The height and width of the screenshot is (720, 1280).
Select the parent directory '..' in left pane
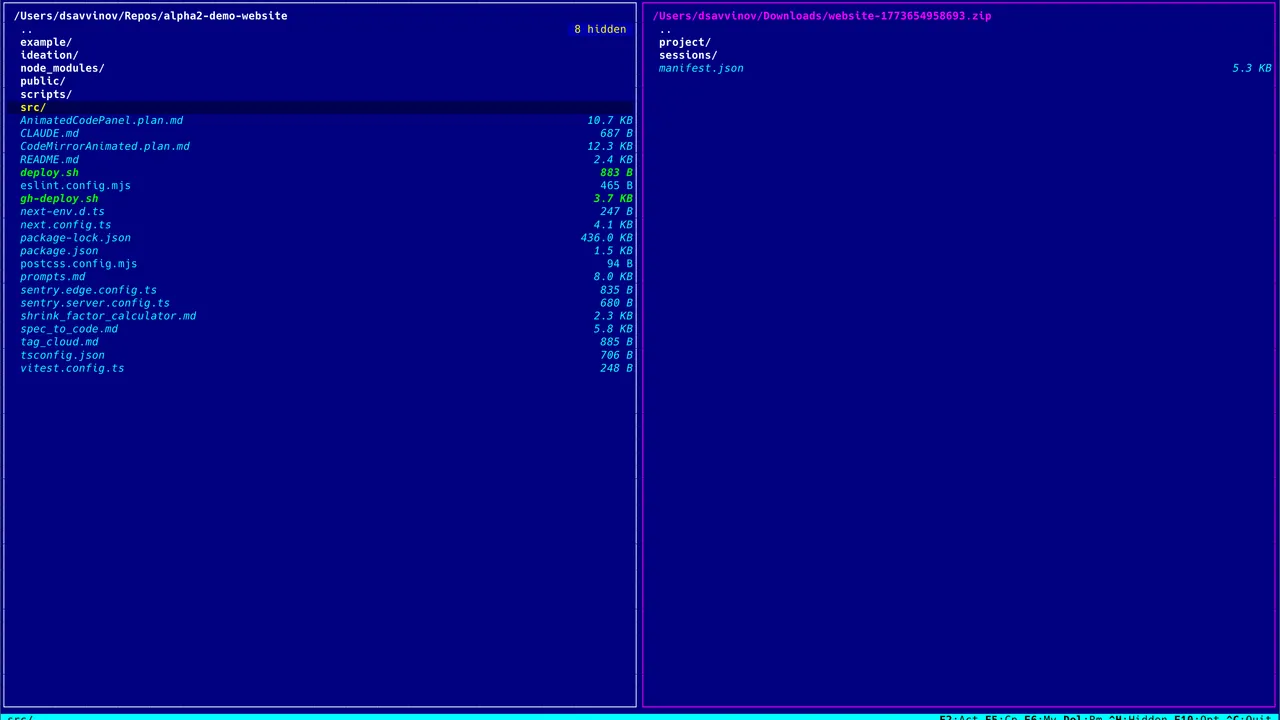pos(27,29)
